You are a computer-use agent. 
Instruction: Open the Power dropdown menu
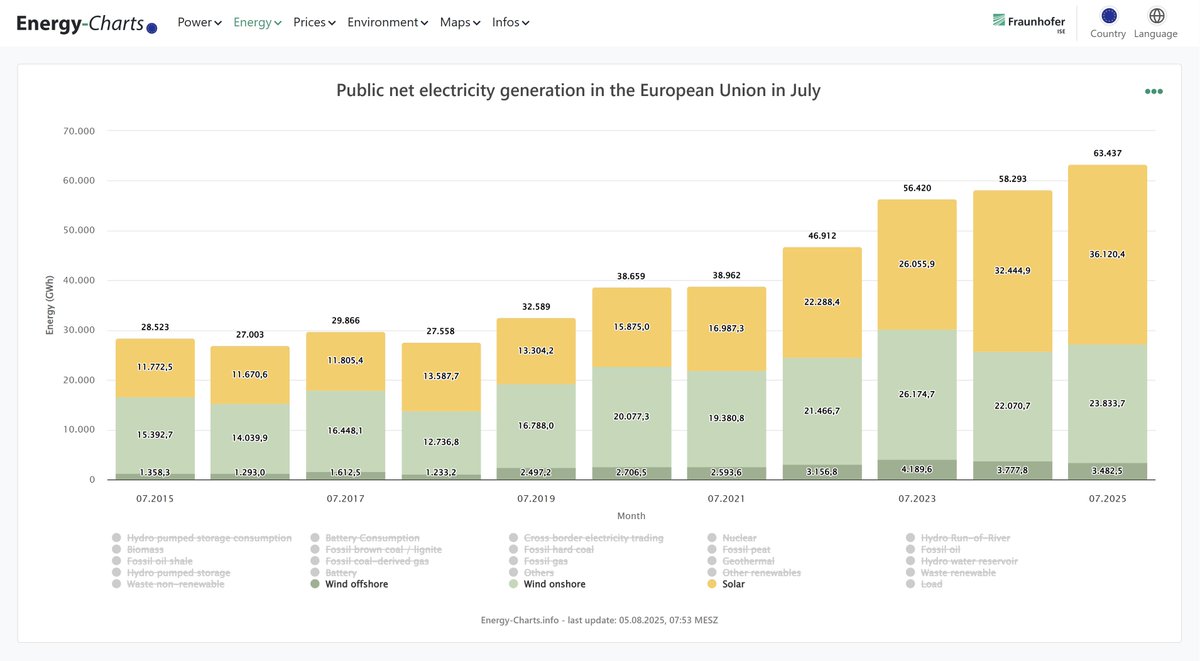point(198,21)
